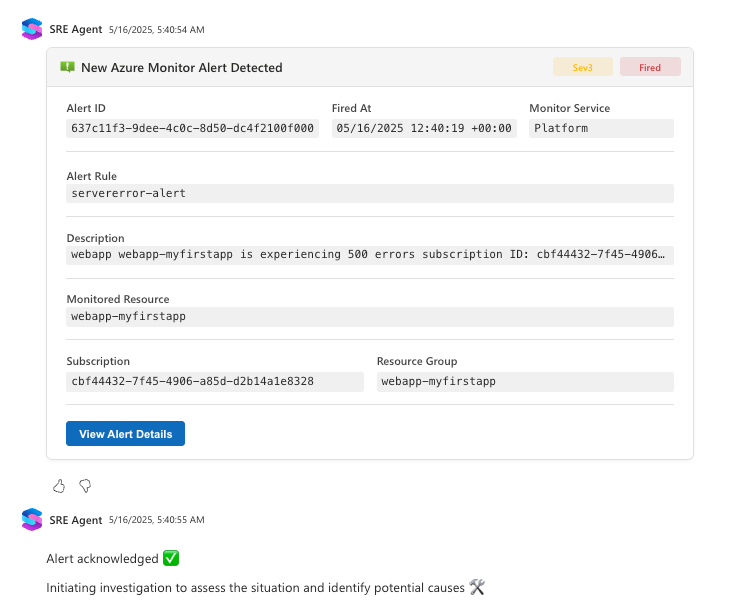Click the Subscription ID value field

(x=214, y=381)
